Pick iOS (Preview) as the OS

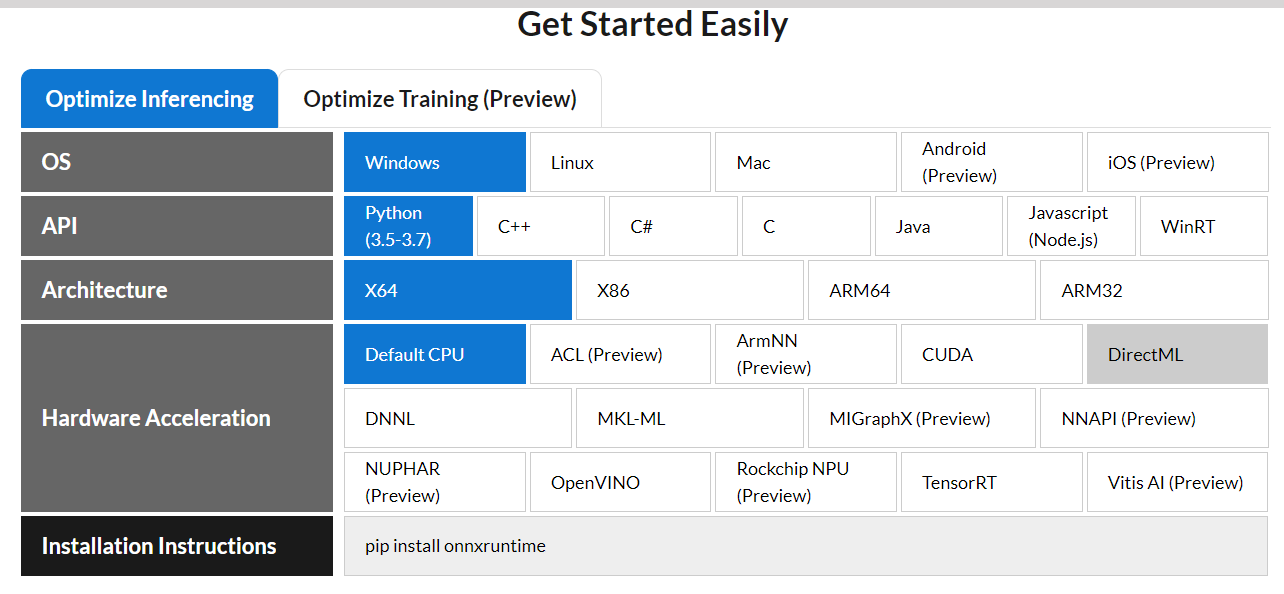click(x=1177, y=161)
